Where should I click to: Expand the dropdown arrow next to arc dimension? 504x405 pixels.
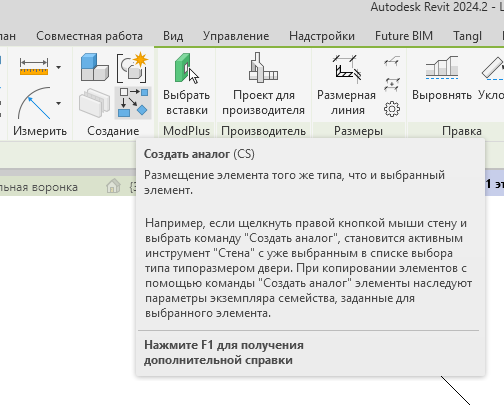pyautogui.click(x=59, y=103)
